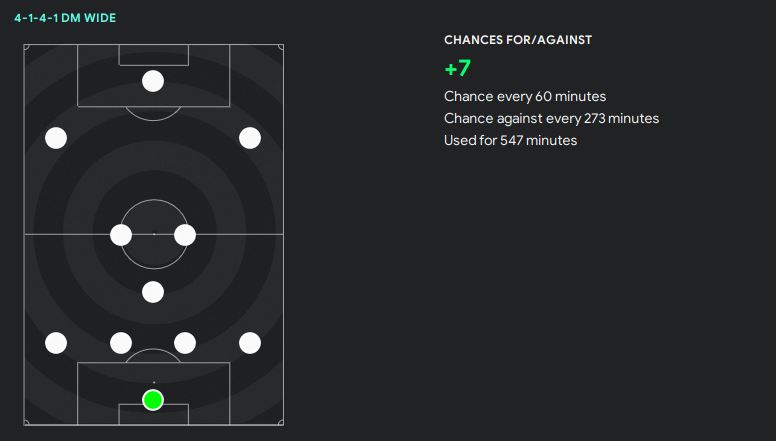
Task: Select the defensive midfielder position dot
Action: tap(153, 292)
